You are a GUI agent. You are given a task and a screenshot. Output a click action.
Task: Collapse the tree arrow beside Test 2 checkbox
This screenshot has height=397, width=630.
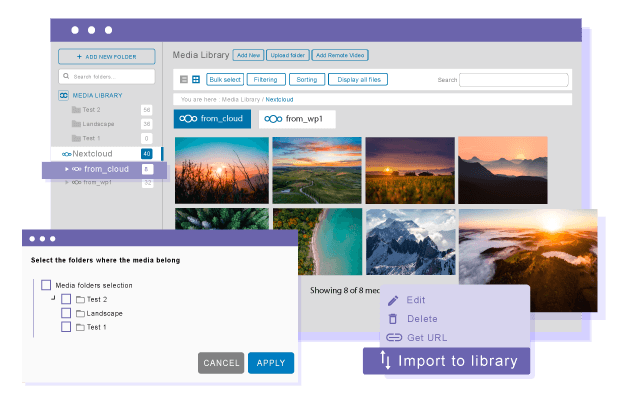53,298
